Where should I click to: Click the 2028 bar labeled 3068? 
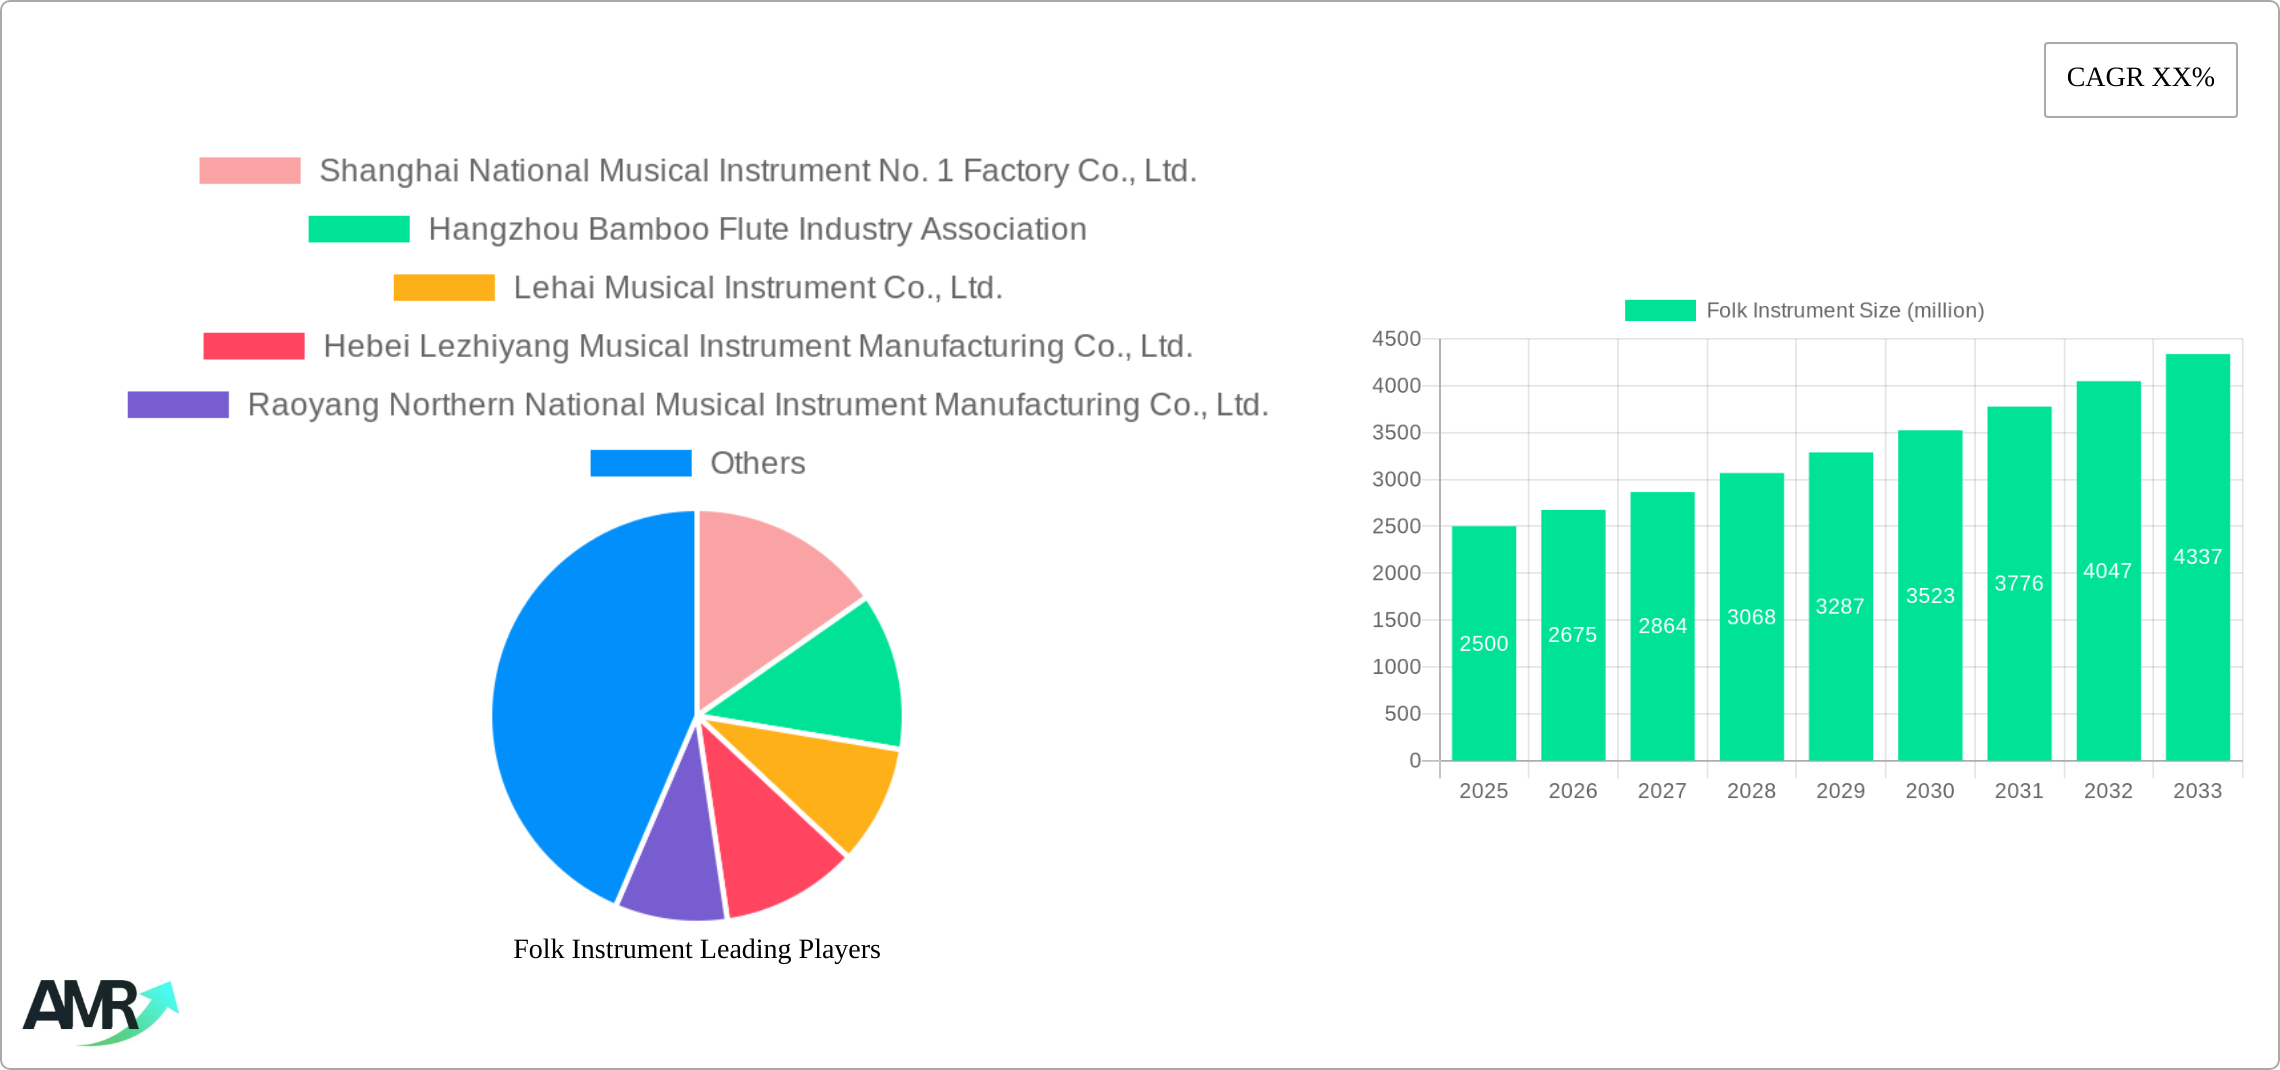(1751, 617)
